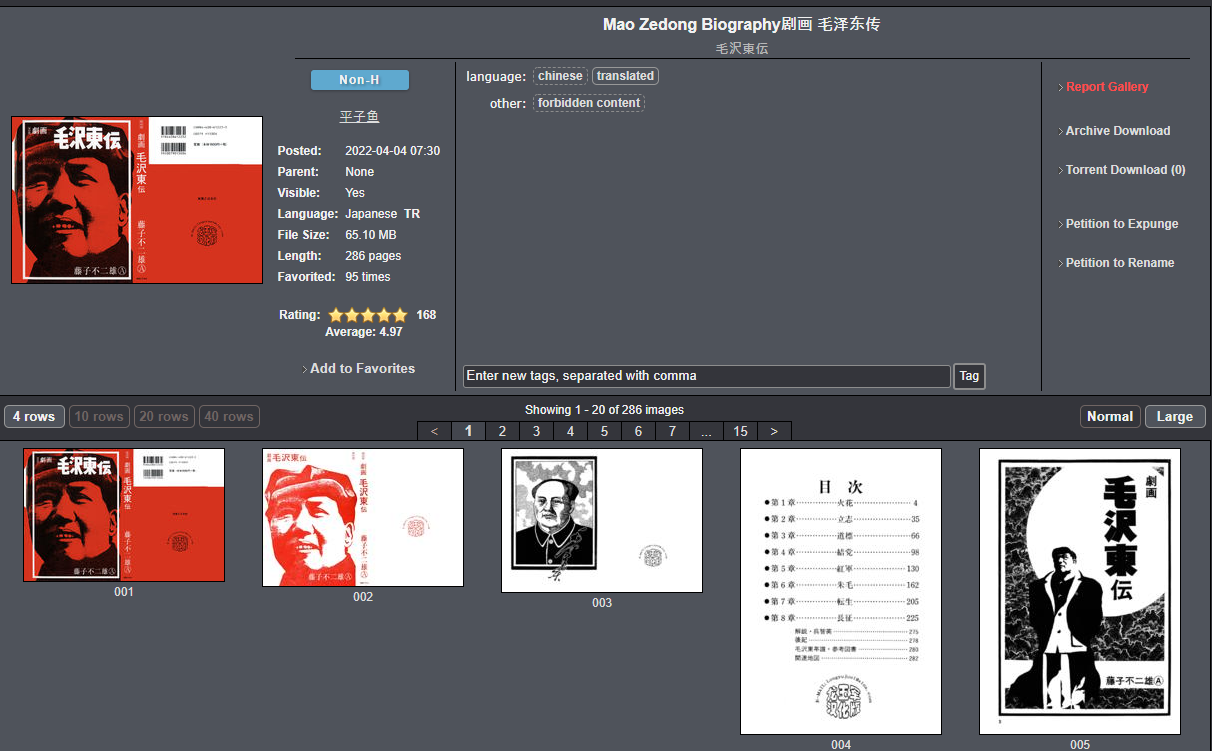Viewport: 1212px width, 751px height.
Task: Rate with the fourth star
Action: [x=385, y=315]
